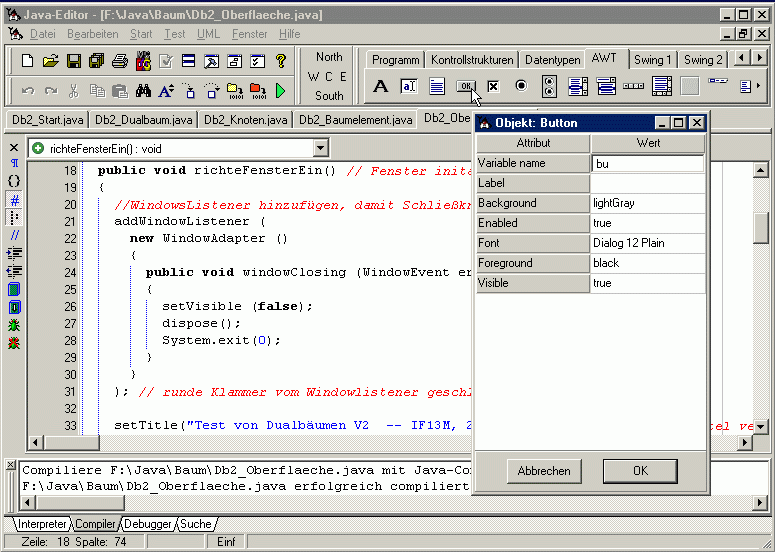Click the printer icon in toolbar
Viewport: 775px width, 552px height.
pos(120,61)
